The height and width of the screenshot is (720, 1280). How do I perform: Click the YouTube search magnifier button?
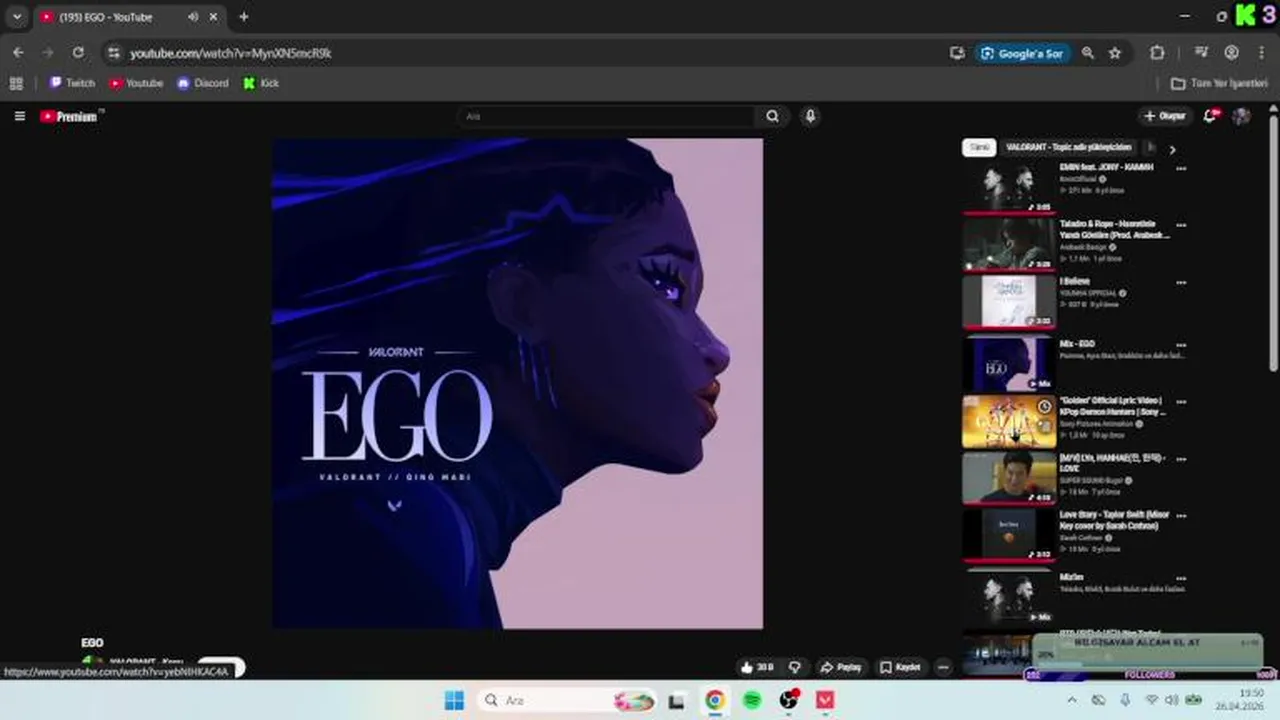click(x=772, y=116)
